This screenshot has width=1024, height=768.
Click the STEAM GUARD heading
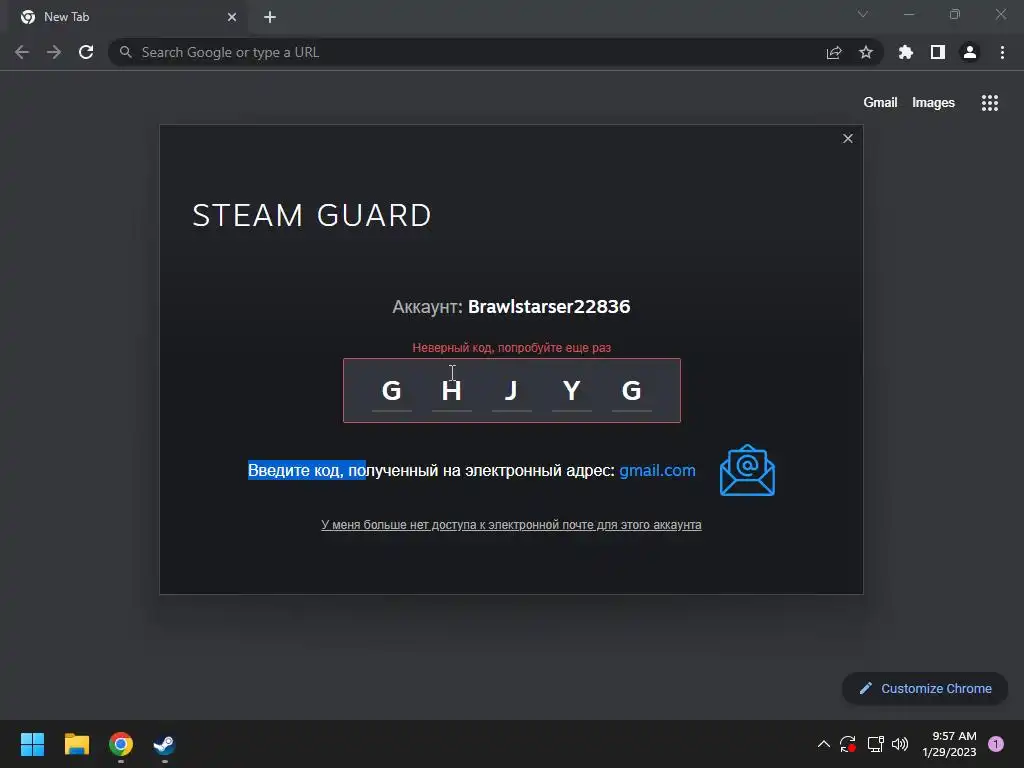point(312,216)
